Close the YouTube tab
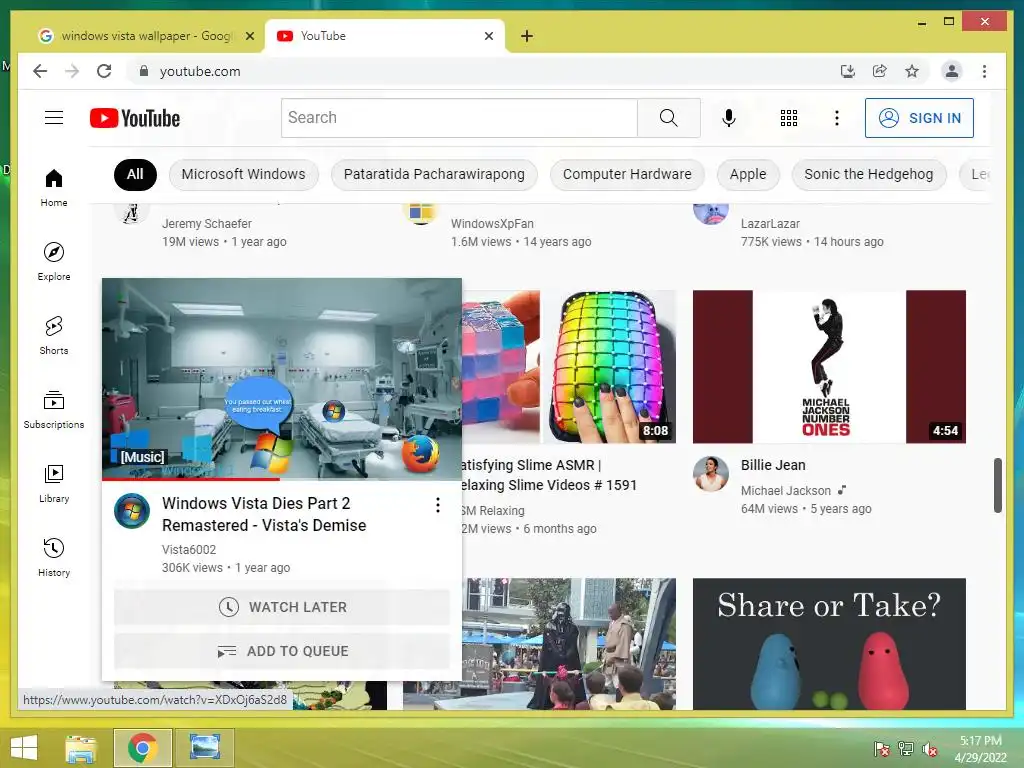 pyautogui.click(x=488, y=36)
